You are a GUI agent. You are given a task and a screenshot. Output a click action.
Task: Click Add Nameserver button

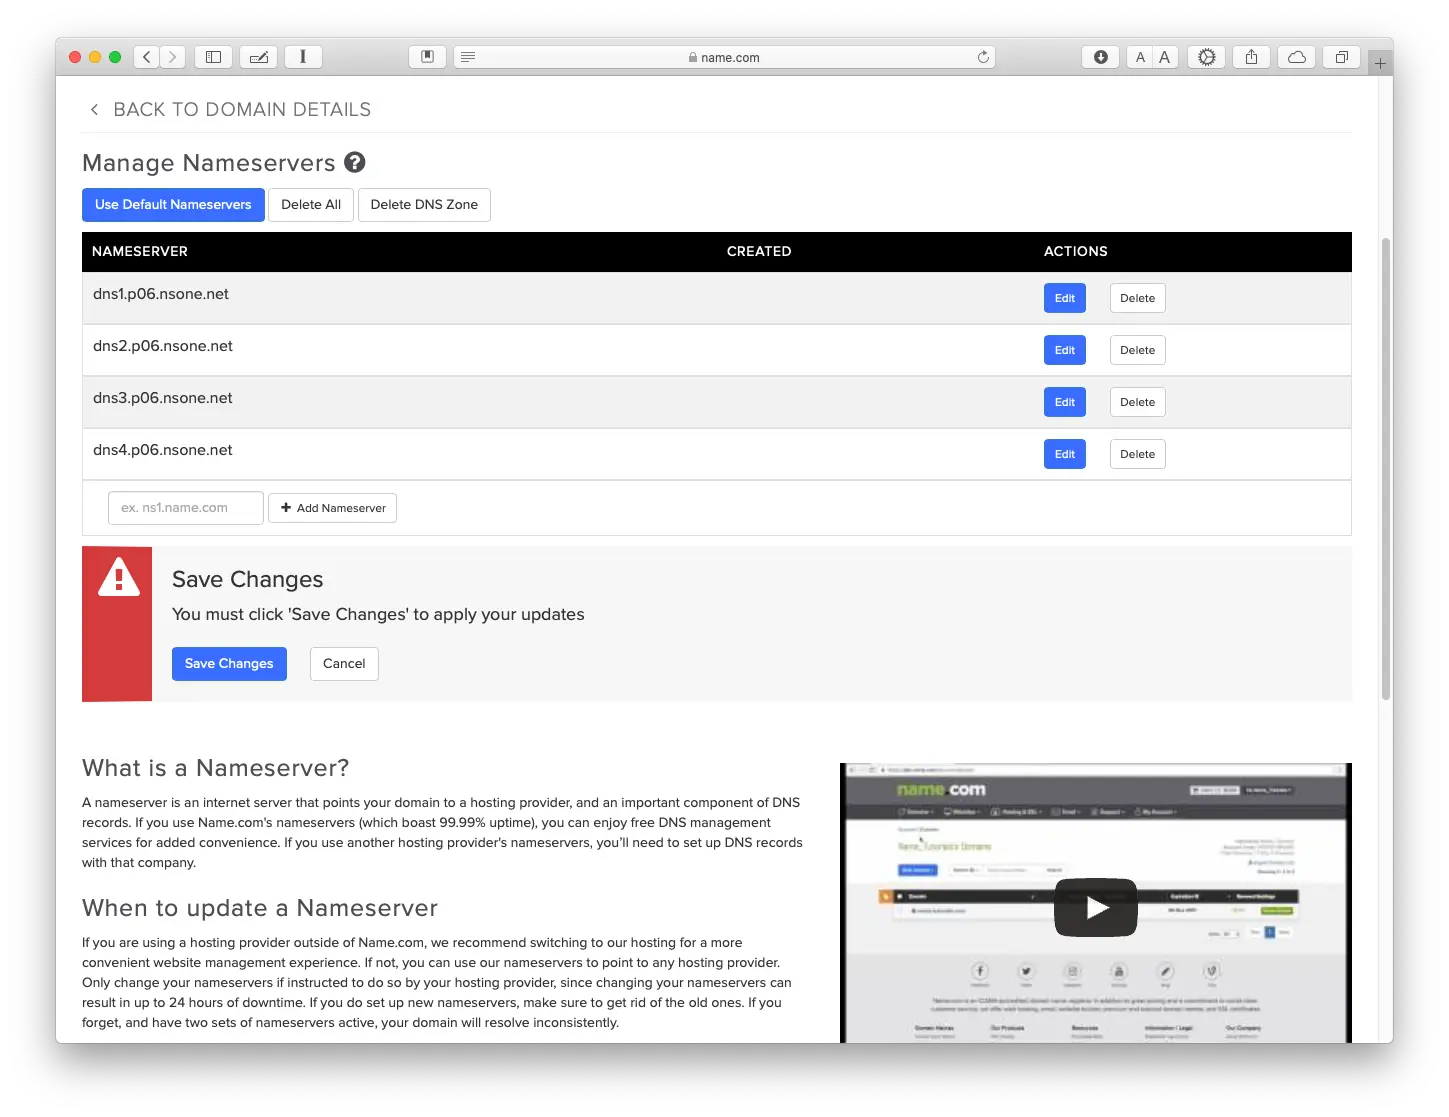click(333, 508)
